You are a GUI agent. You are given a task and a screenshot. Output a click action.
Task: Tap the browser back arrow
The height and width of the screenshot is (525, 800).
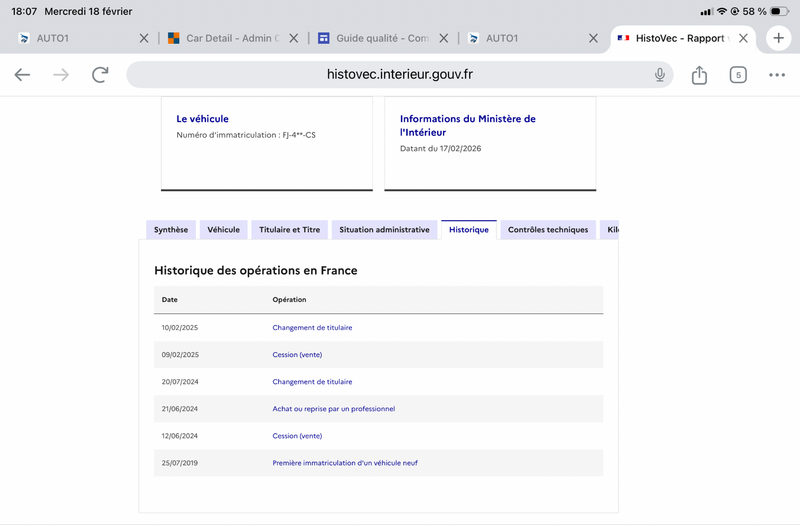[x=22, y=75]
